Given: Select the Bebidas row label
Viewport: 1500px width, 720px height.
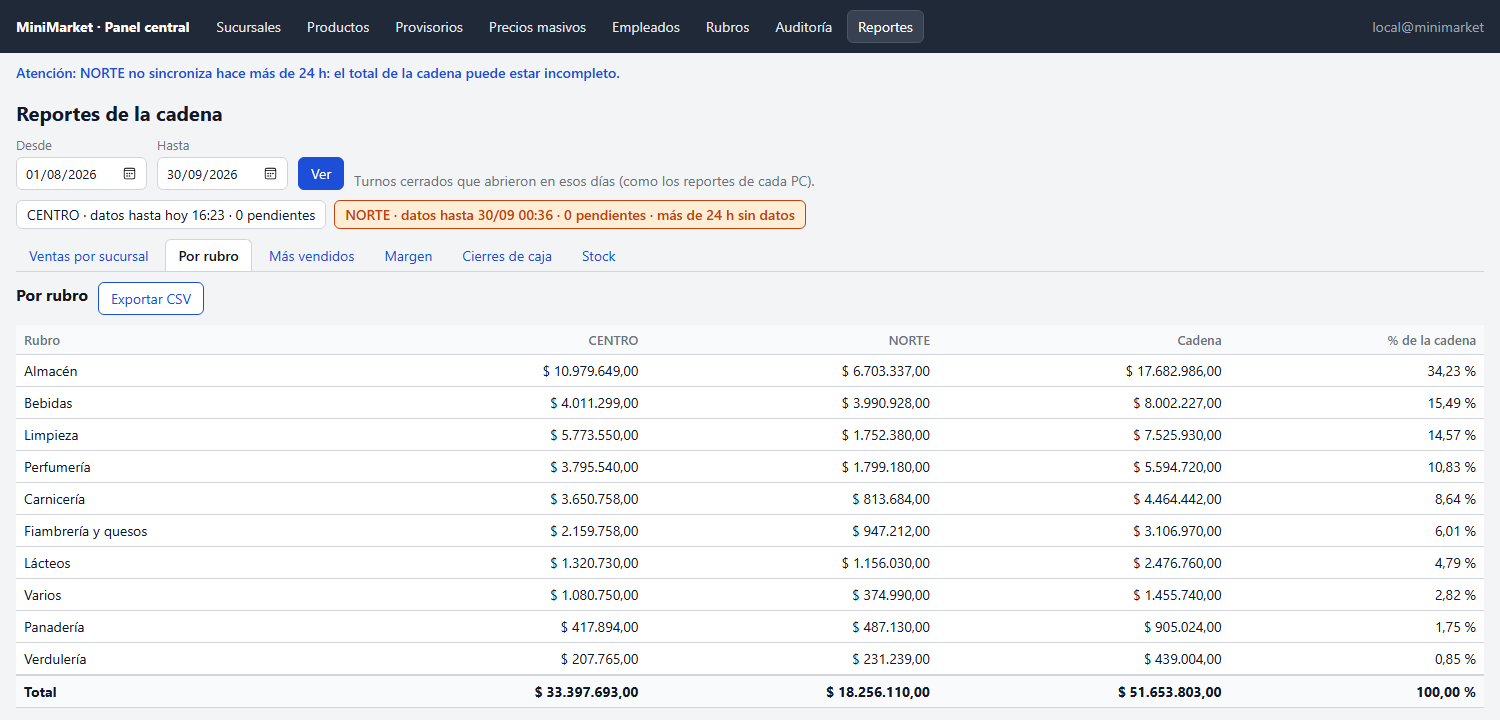Looking at the screenshot, I should [48, 403].
